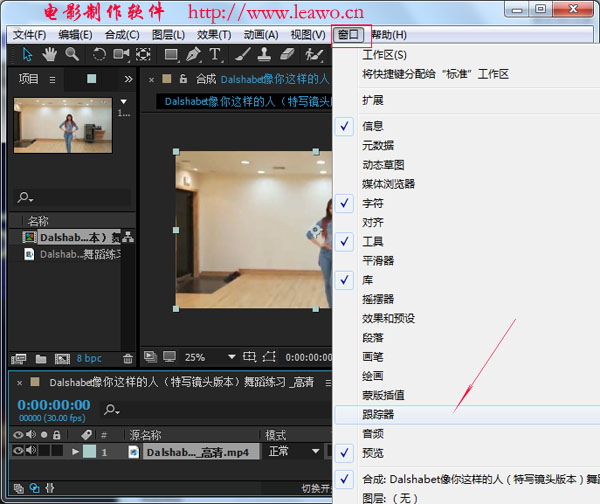This screenshot has height=504, width=600.
Task: Choose 跟踪器 from window menu
Action: (x=468, y=414)
